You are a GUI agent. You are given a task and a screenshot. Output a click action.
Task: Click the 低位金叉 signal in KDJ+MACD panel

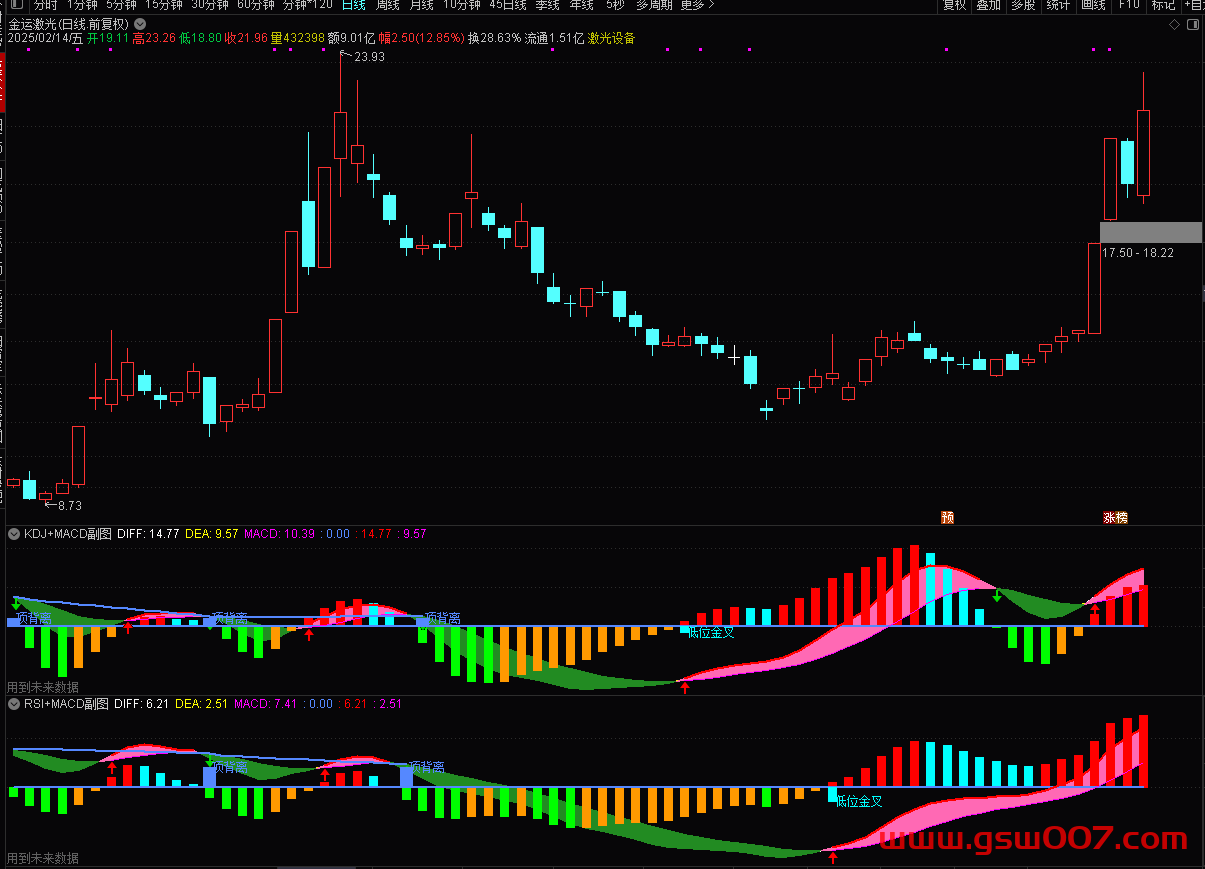coord(711,632)
